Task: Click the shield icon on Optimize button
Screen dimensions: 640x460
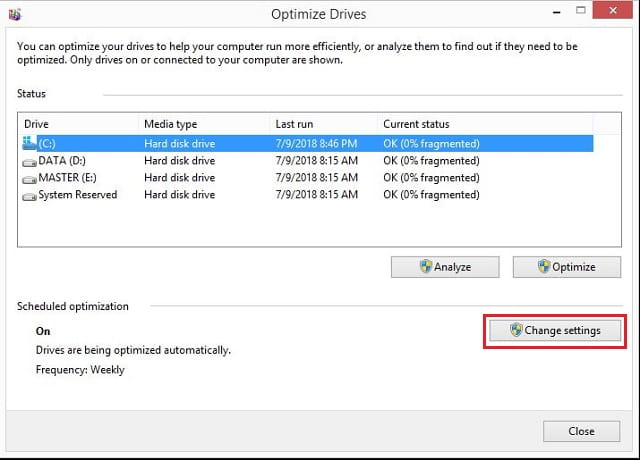Action: tap(544, 267)
